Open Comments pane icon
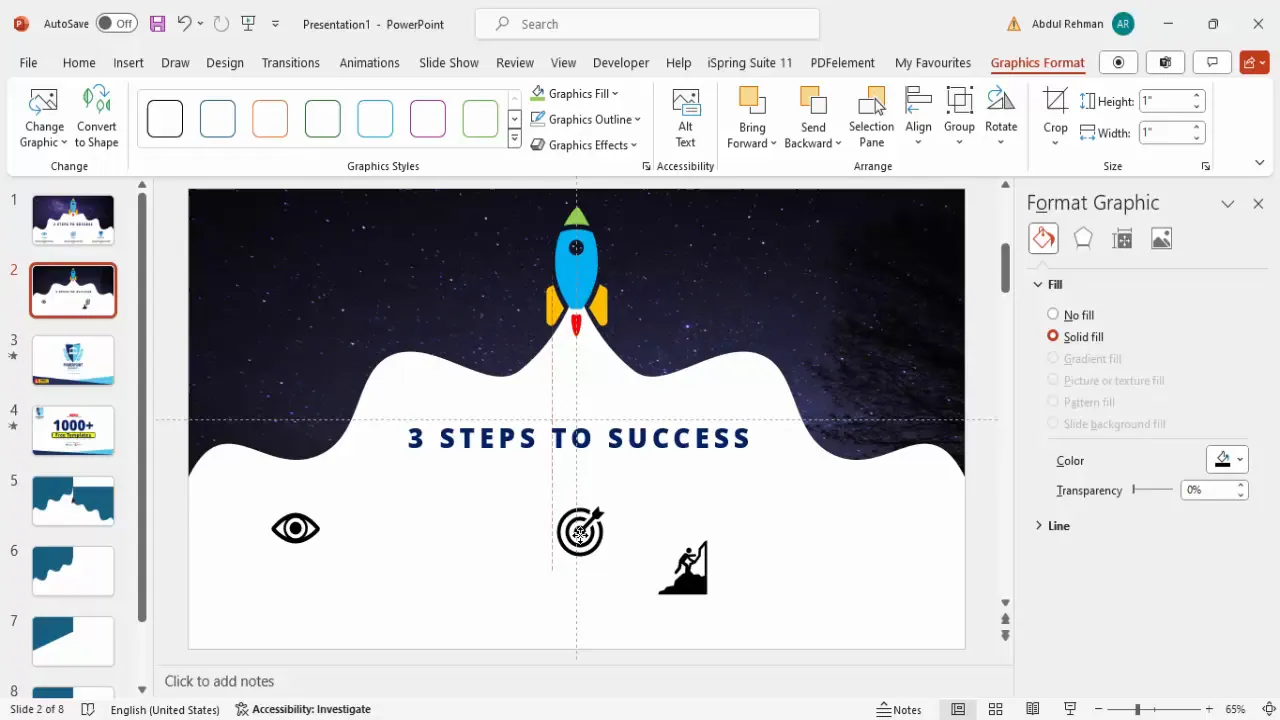The width and height of the screenshot is (1280, 720). 1212,62
